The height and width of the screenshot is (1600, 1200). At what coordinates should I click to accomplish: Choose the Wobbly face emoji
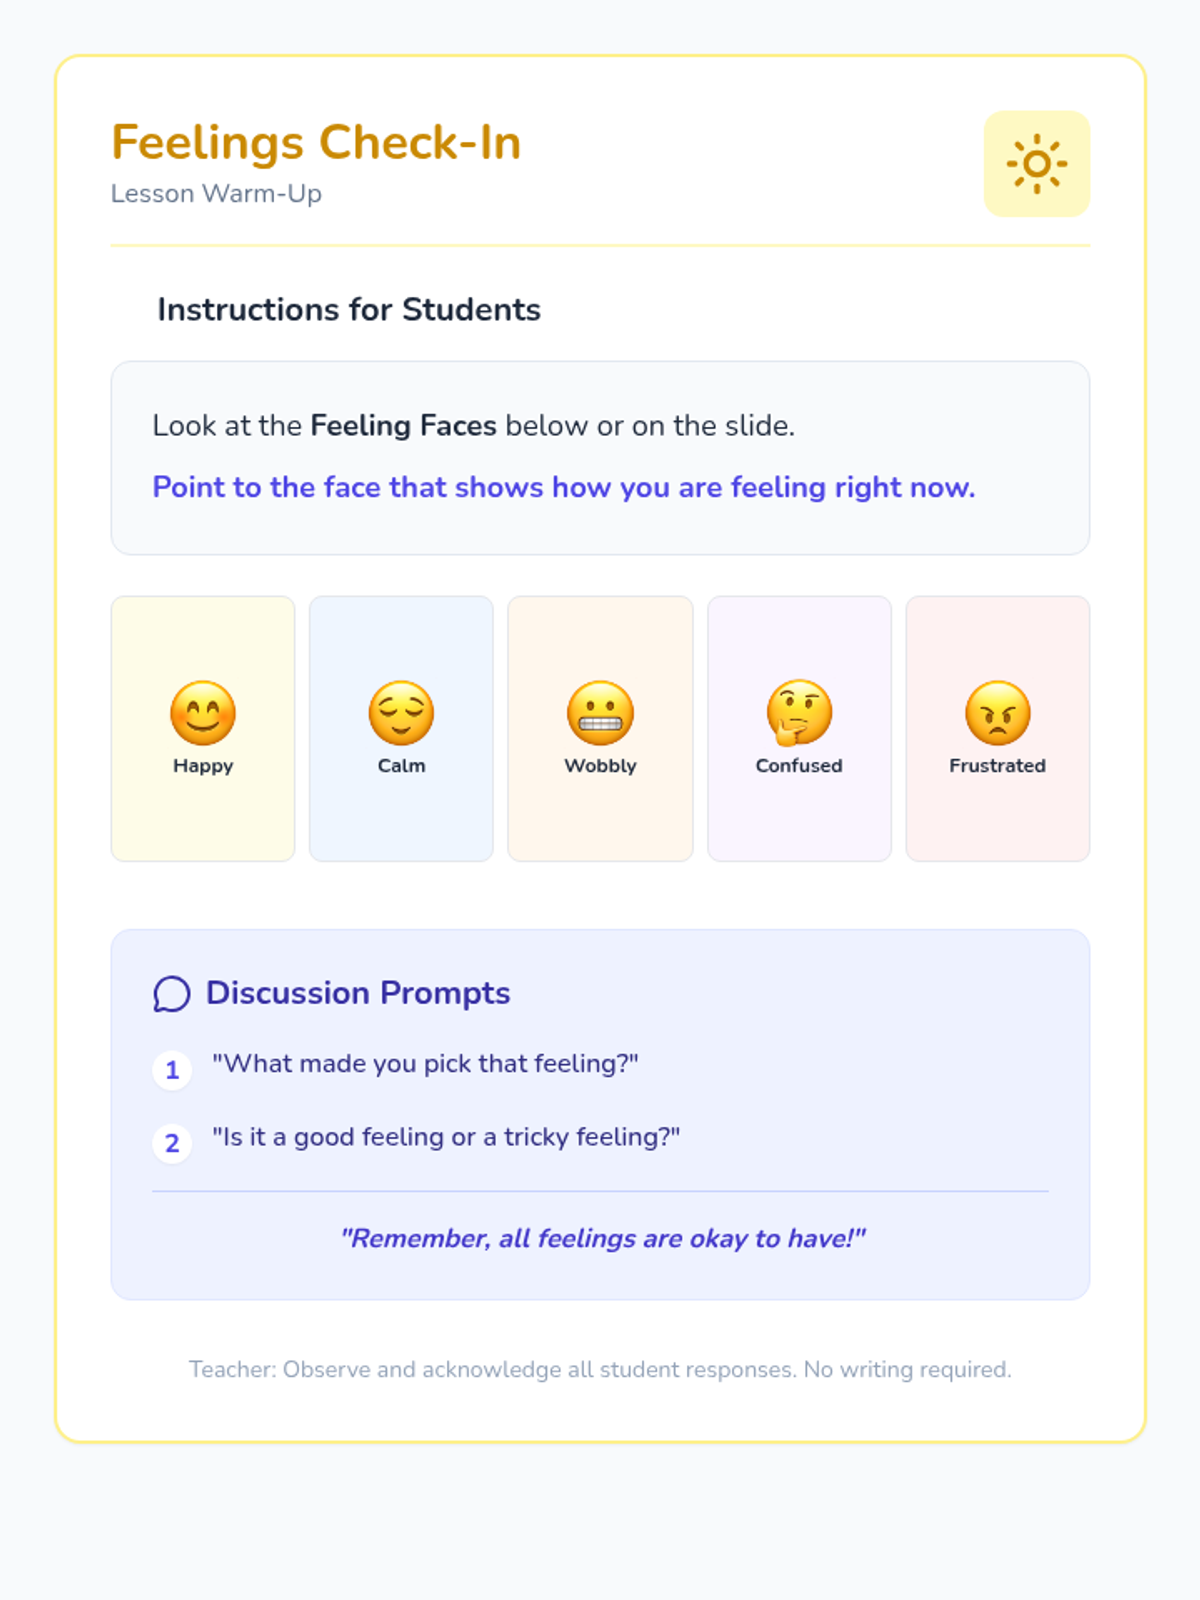(600, 713)
